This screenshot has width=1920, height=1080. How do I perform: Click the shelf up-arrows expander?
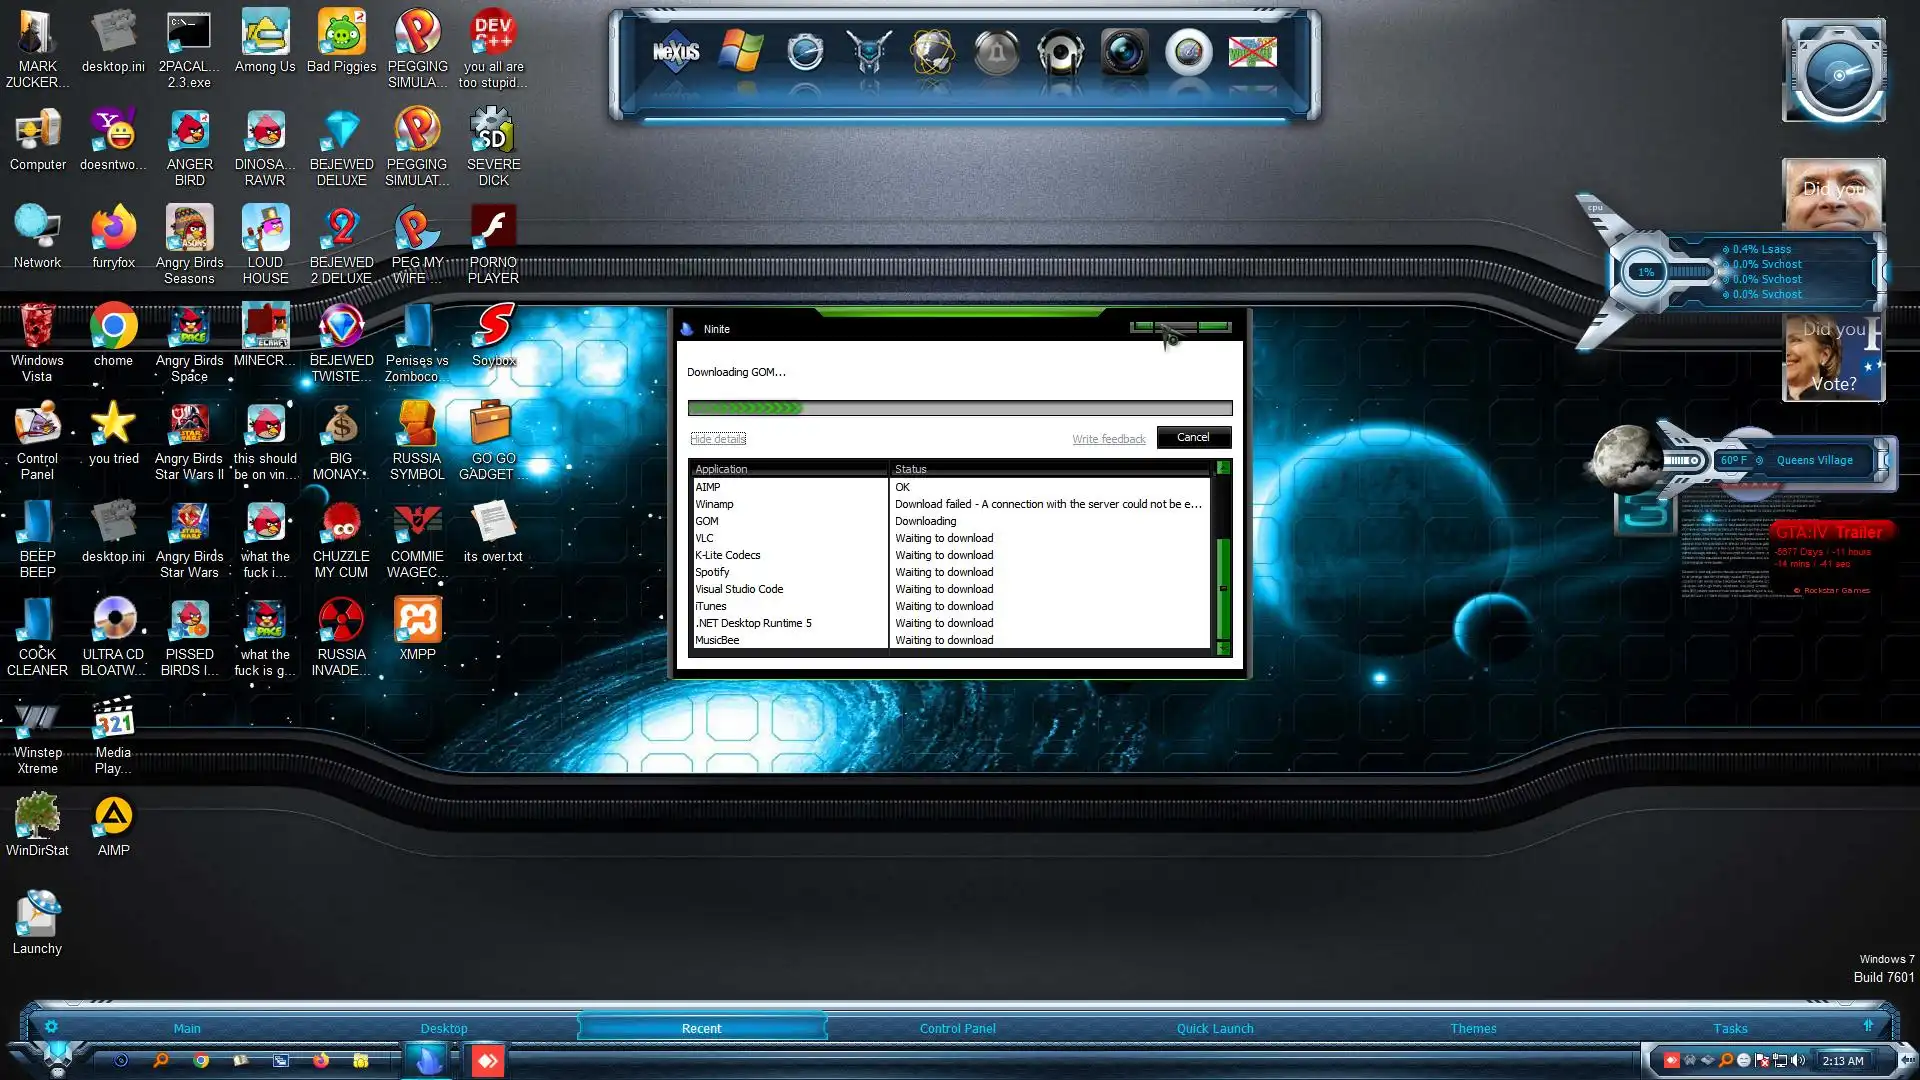pyautogui.click(x=1867, y=1026)
